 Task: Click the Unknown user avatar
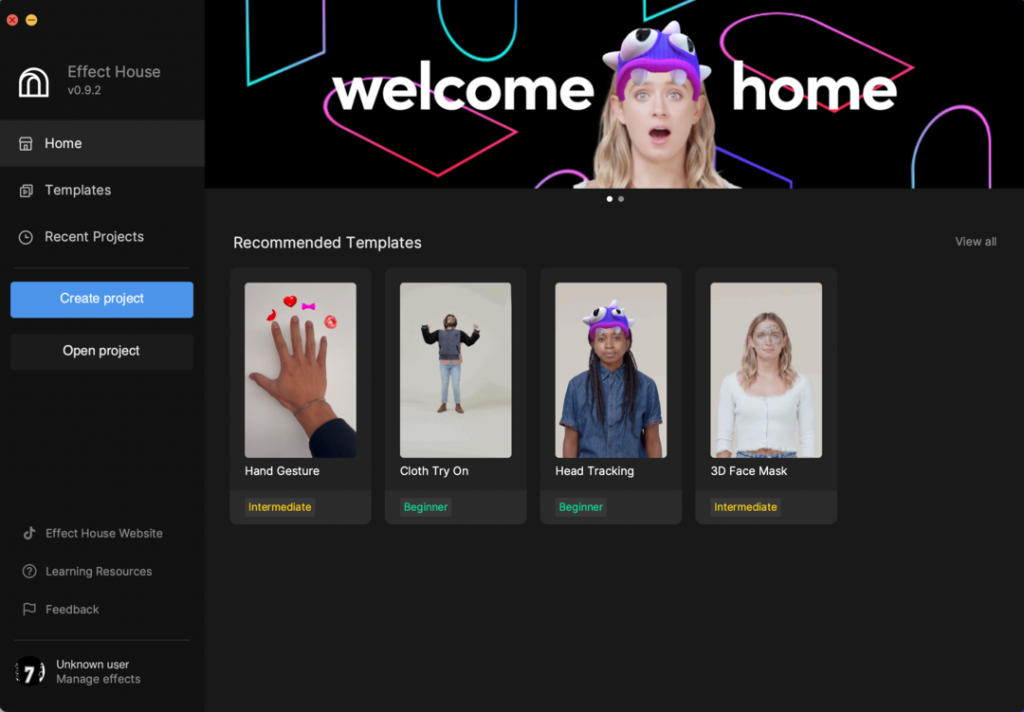click(x=30, y=672)
